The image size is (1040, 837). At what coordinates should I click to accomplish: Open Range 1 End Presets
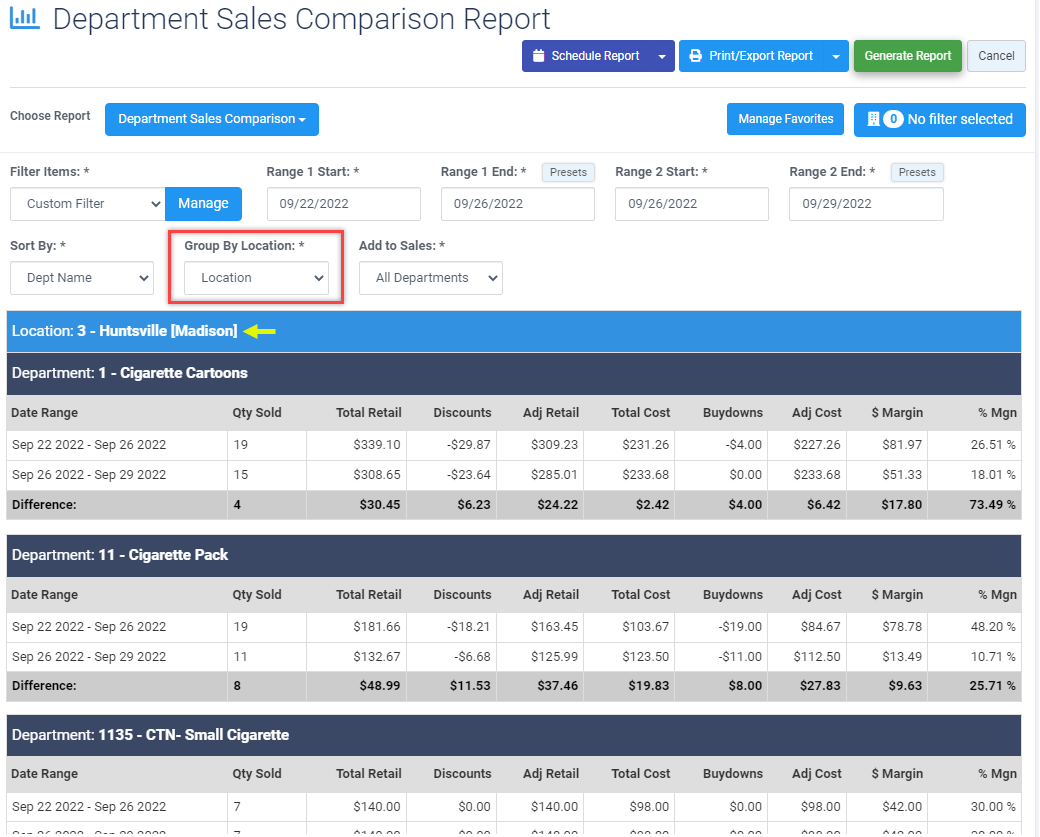pyautogui.click(x=568, y=172)
